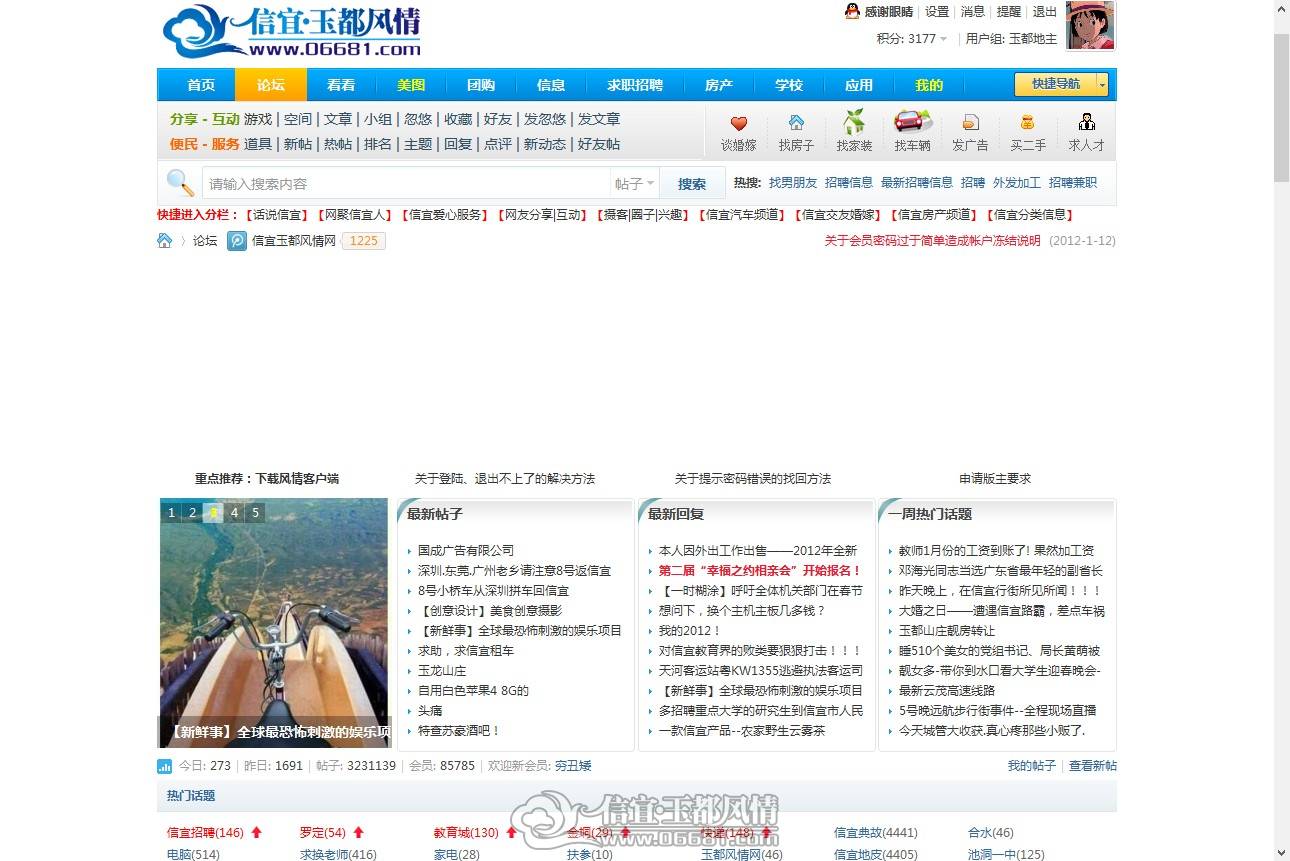Open hot topic 玉都山庄靓房转让
This screenshot has height=861, width=1290.
947,631
